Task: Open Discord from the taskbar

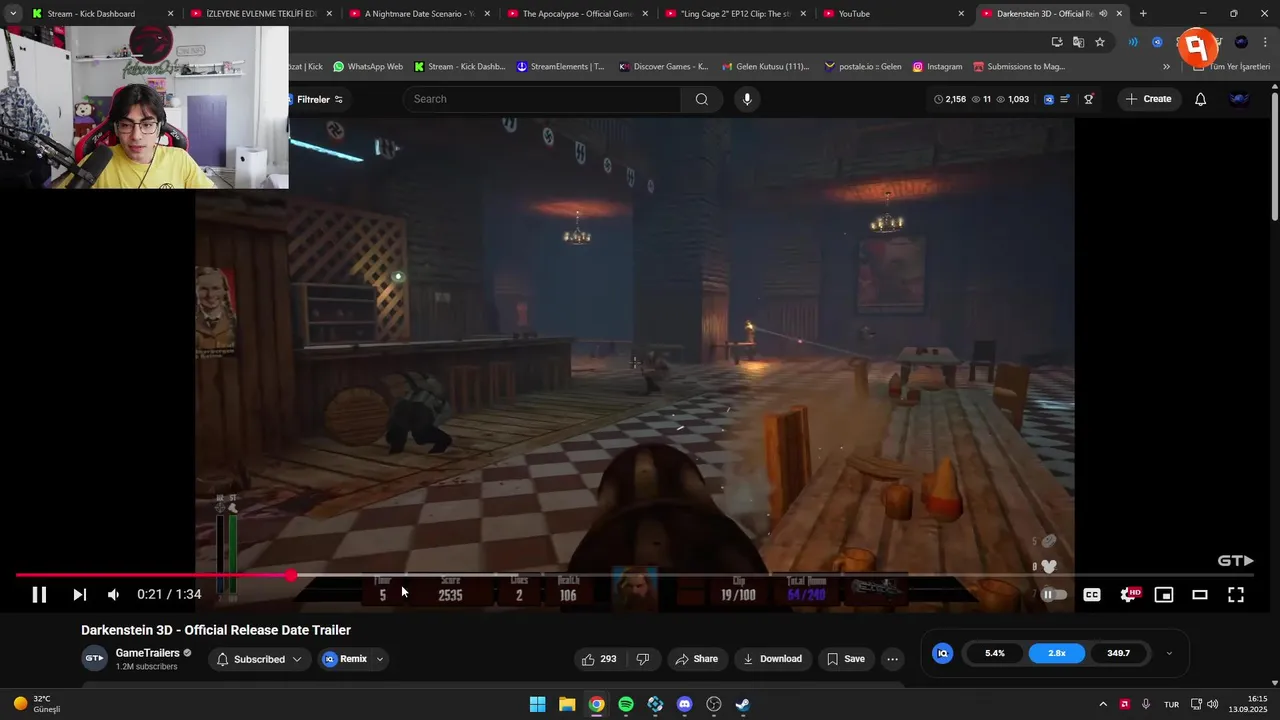Action: tap(684, 704)
